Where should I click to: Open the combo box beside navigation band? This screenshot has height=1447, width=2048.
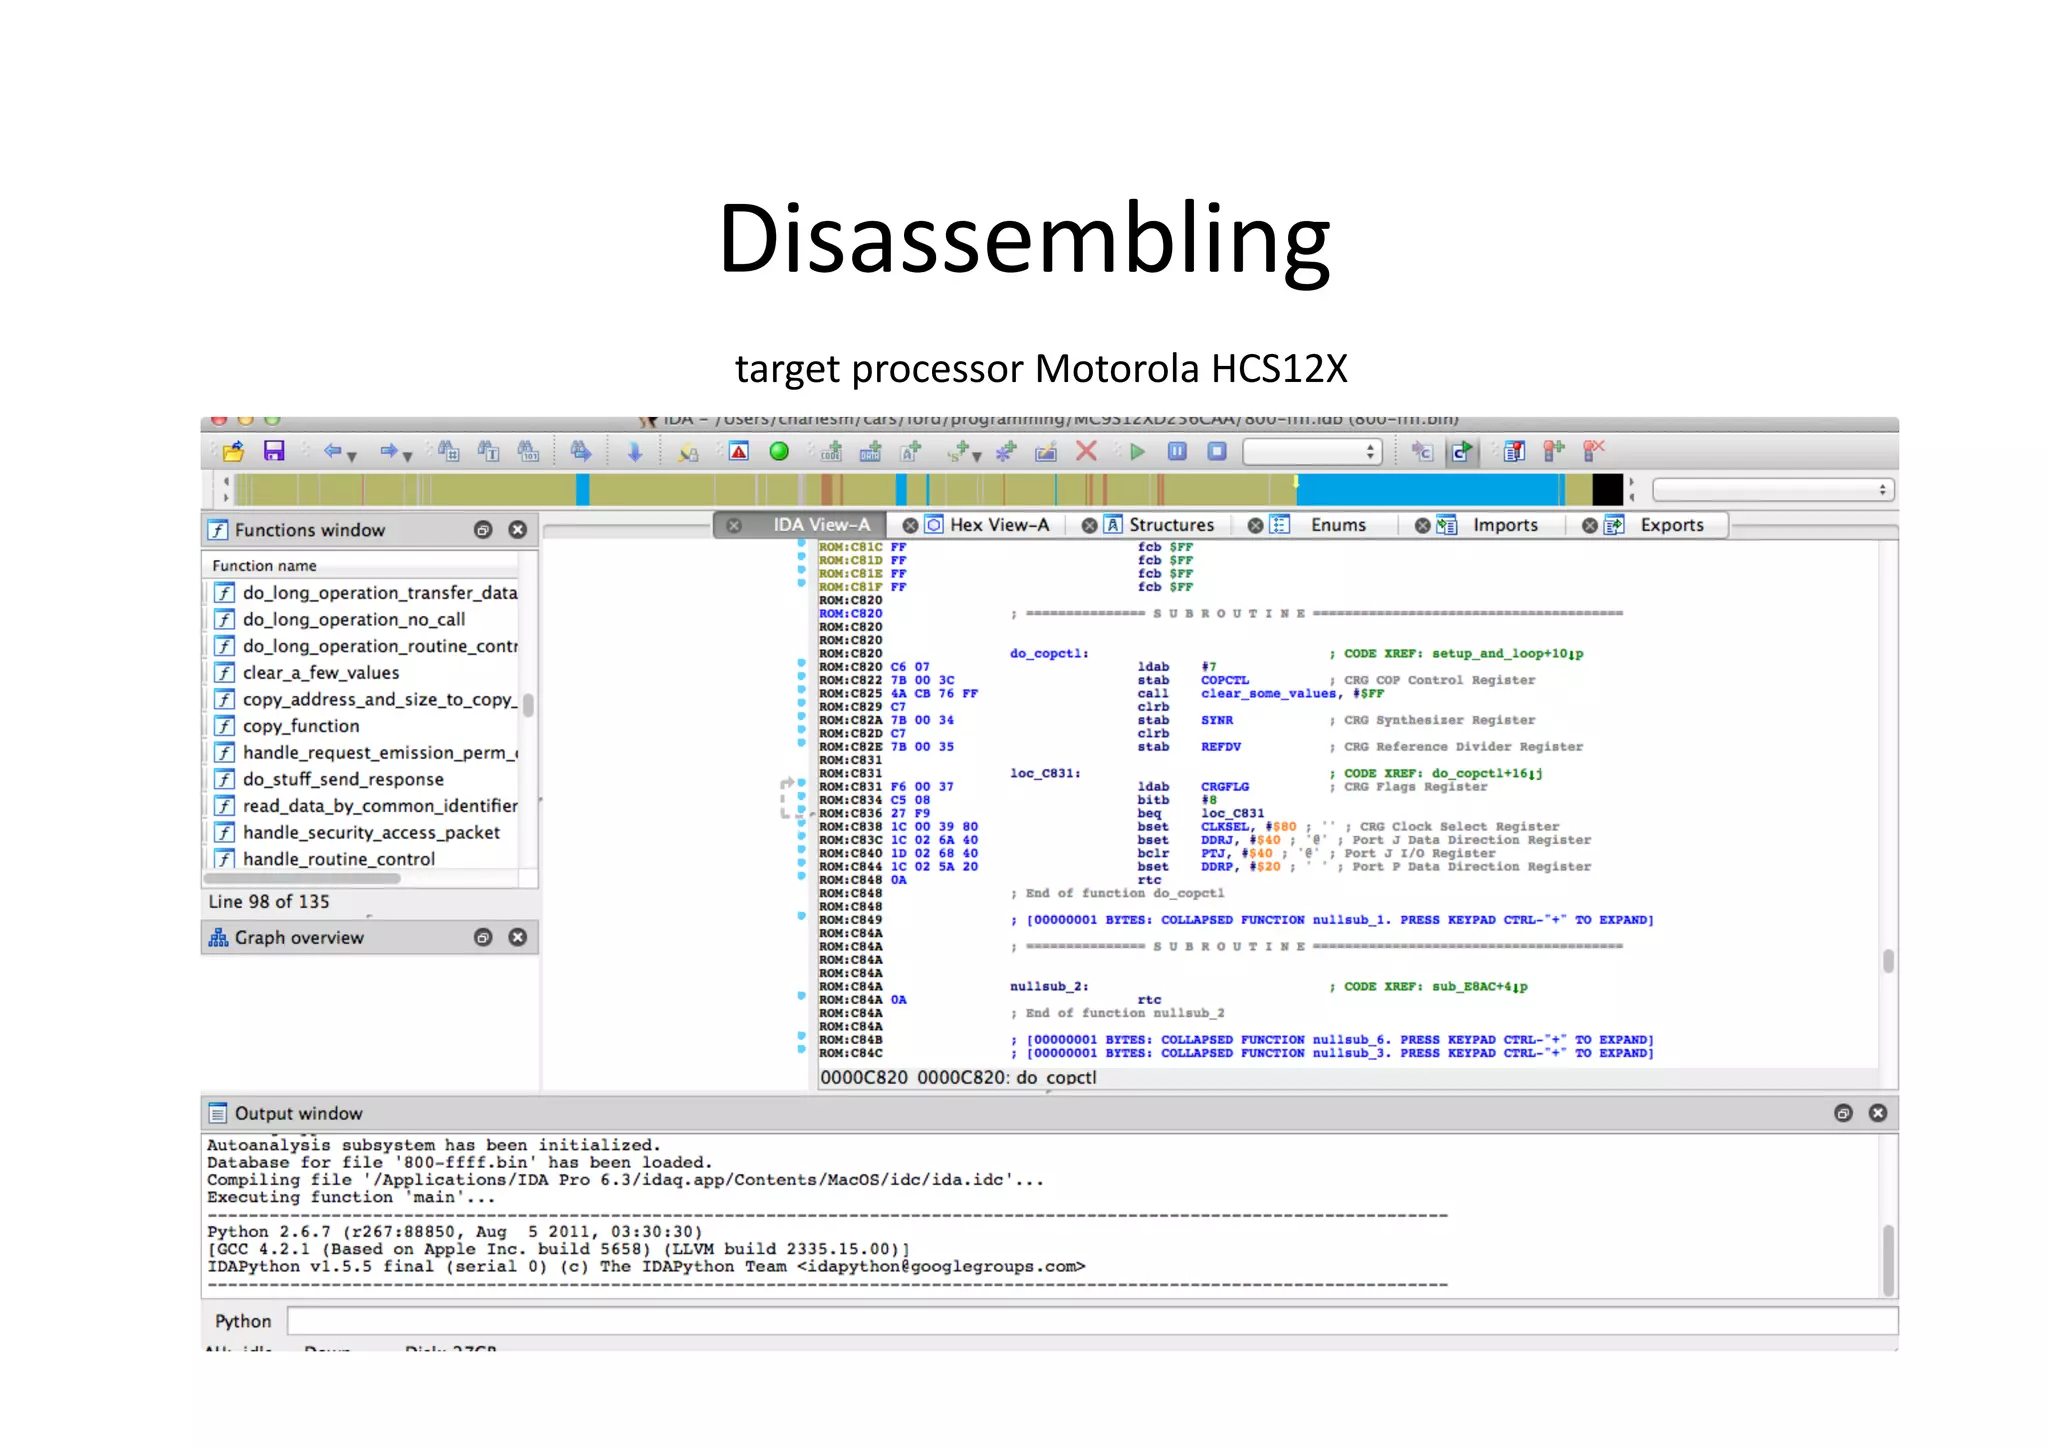click(x=1773, y=490)
